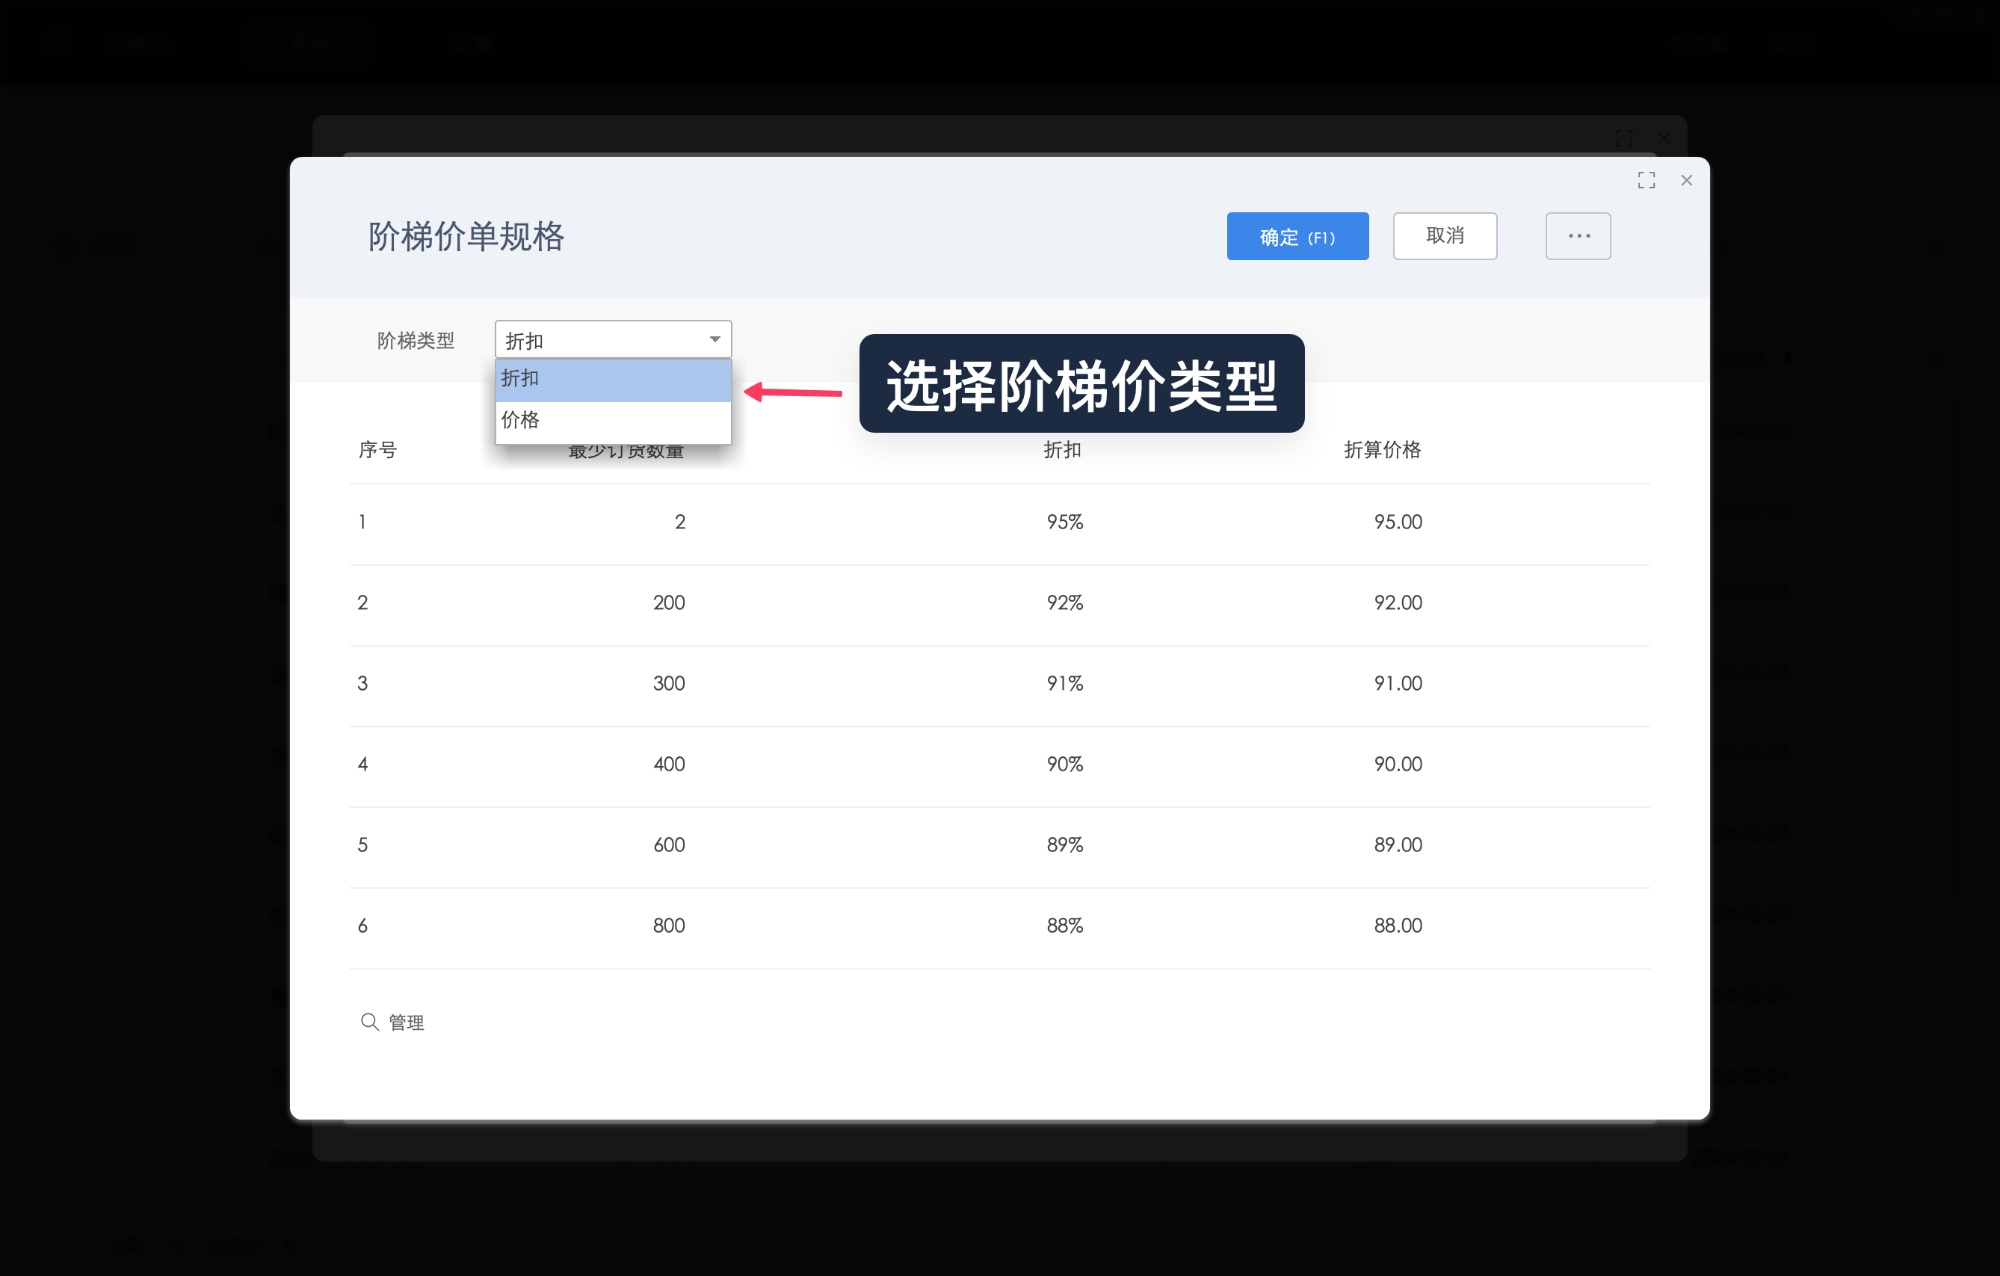Image resolution: width=2000 pixels, height=1276 pixels.
Task: Open the more options ellipsis menu
Action: click(x=1577, y=236)
